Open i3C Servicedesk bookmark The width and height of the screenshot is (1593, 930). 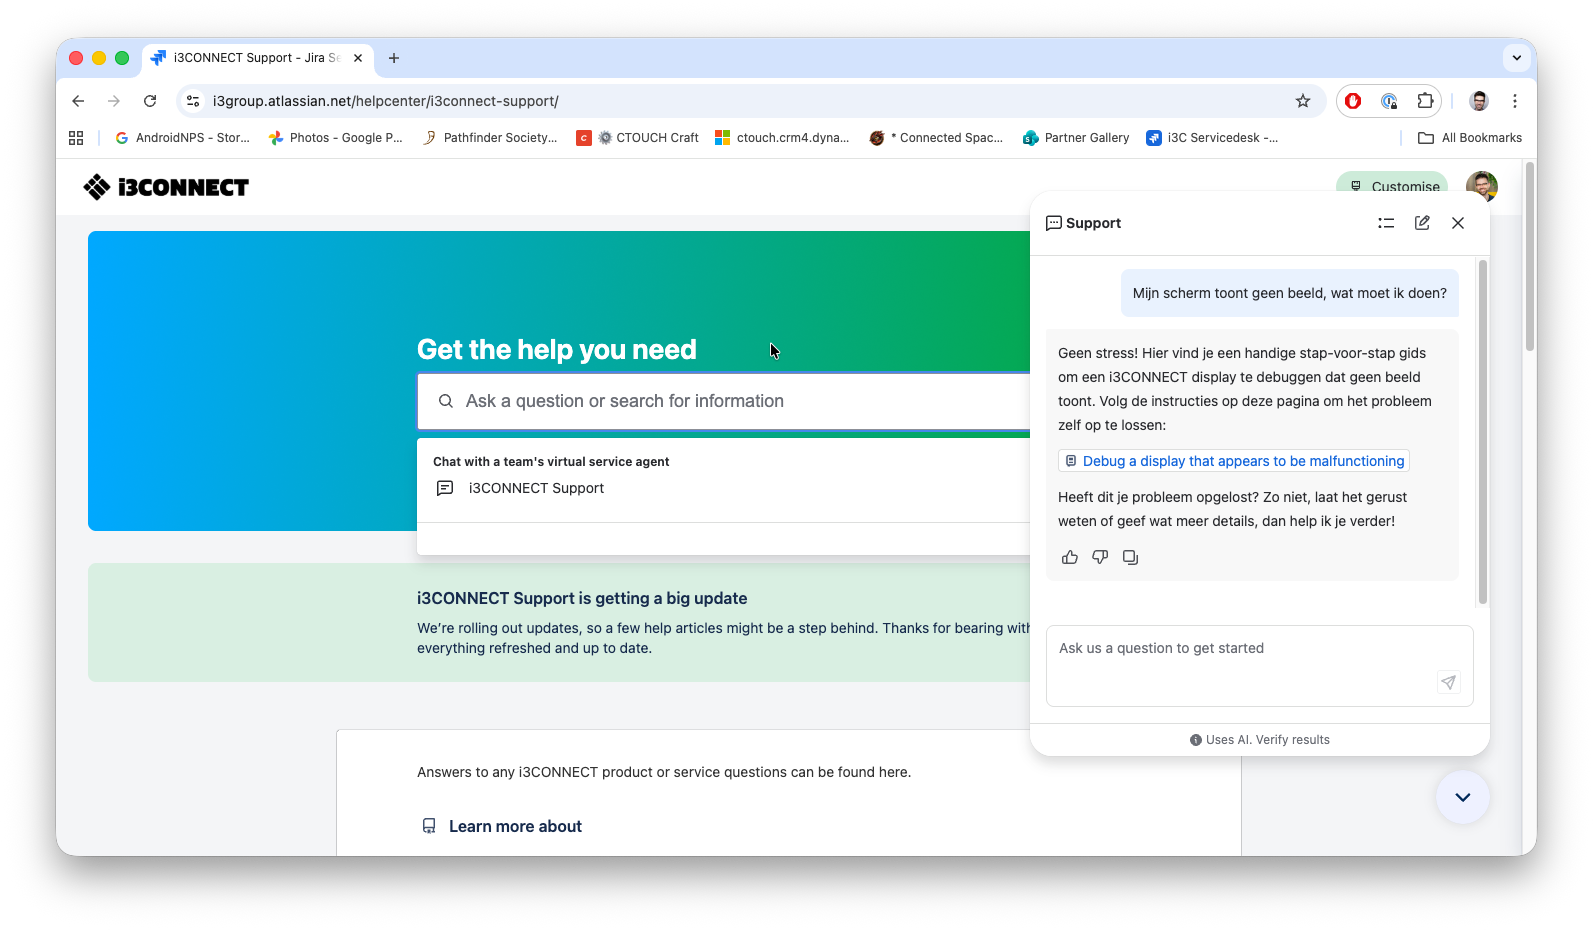pyautogui.click(x=1212, y=138)
